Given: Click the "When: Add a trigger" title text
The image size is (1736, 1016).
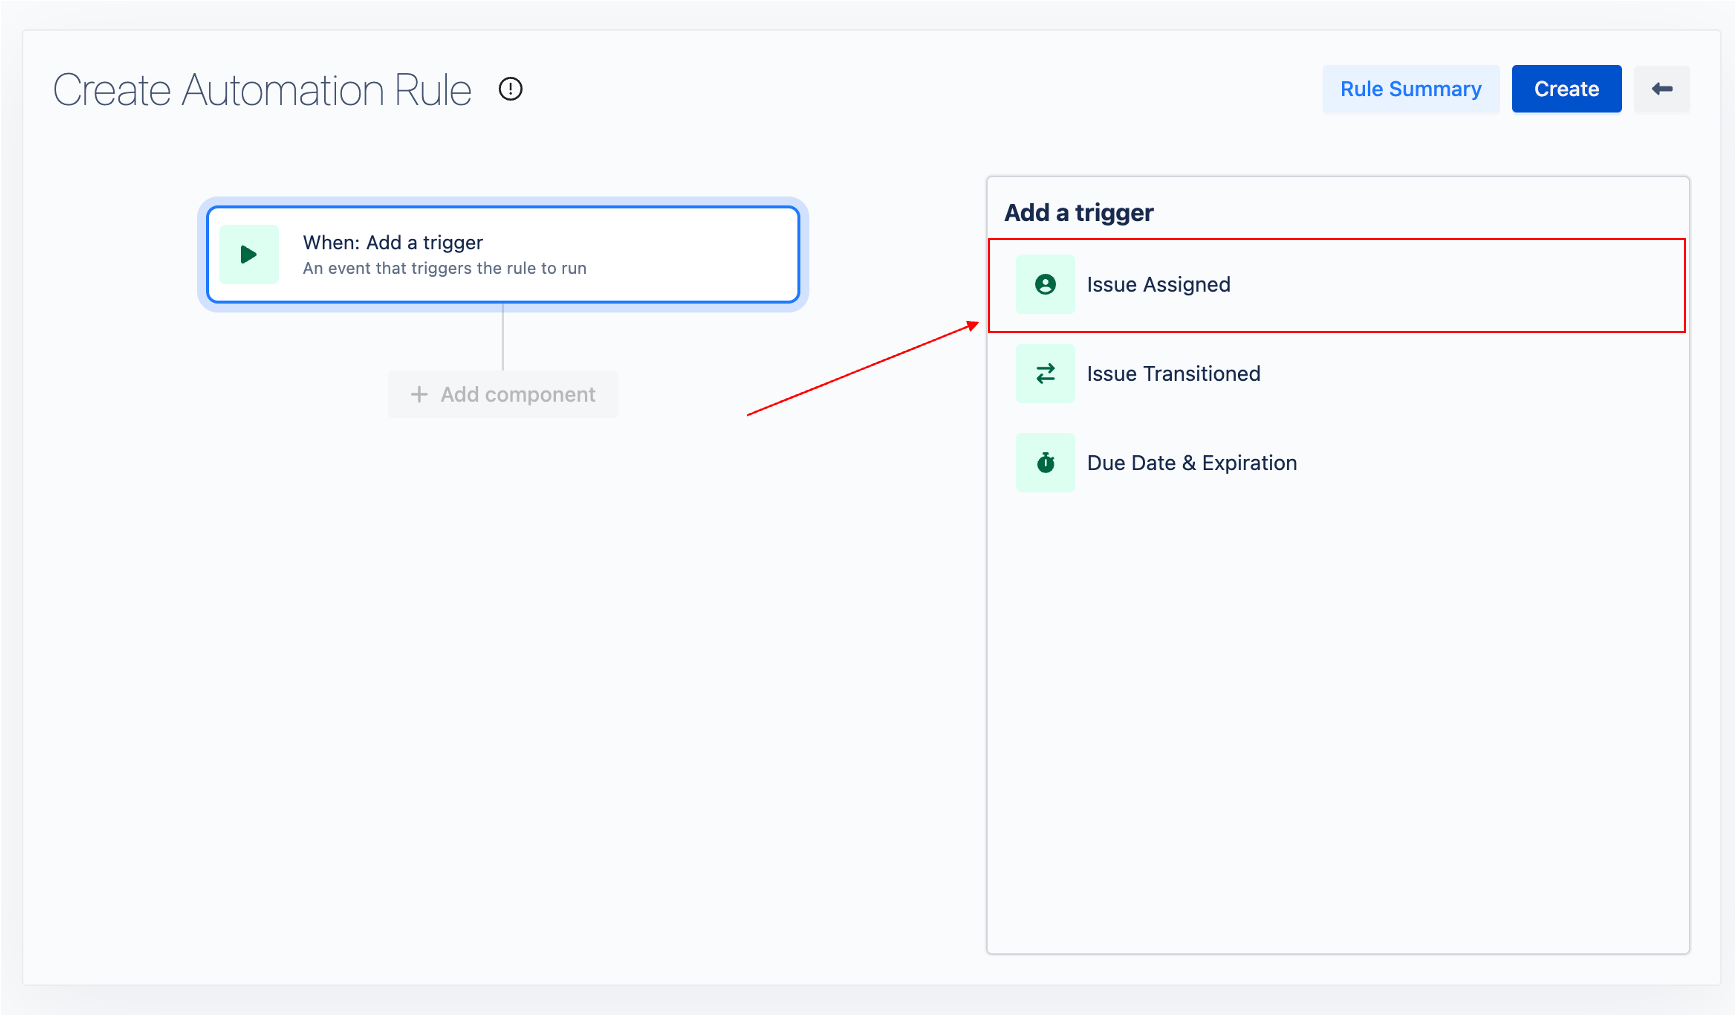Looking at the screenshot, I should pos(393,243).
